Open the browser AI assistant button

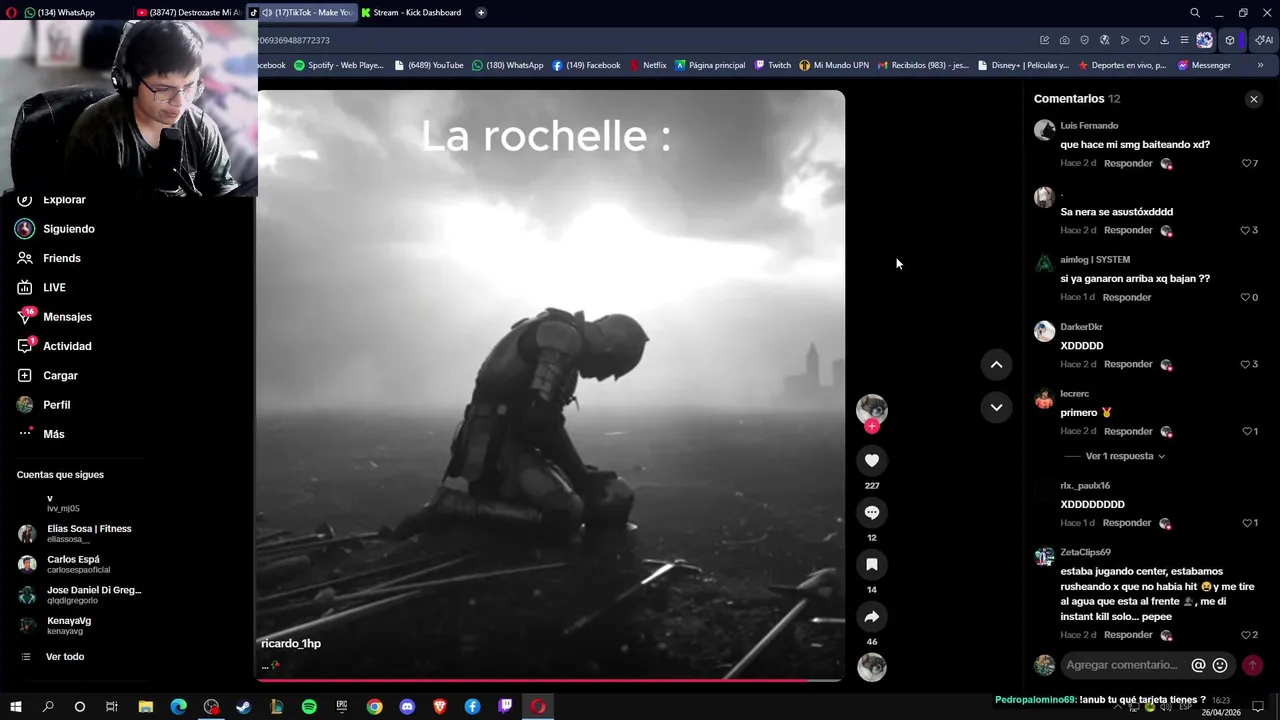pos(1264,40)
